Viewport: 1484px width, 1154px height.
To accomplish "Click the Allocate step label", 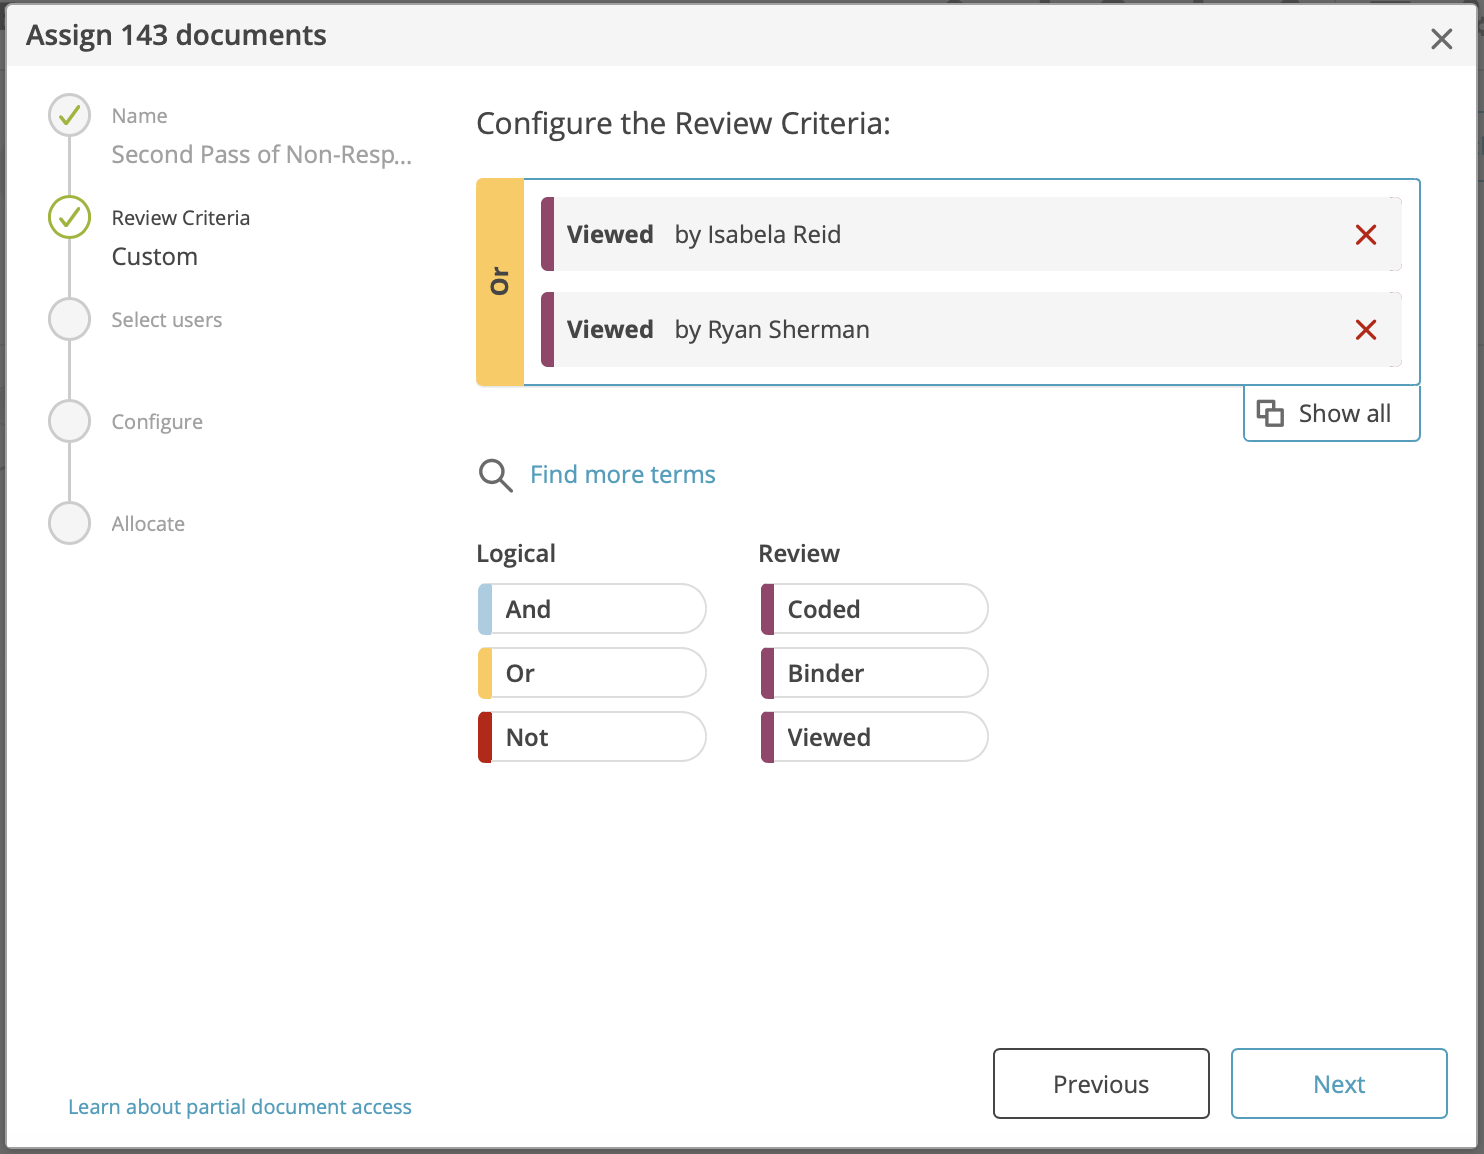I will click(148, 524).
